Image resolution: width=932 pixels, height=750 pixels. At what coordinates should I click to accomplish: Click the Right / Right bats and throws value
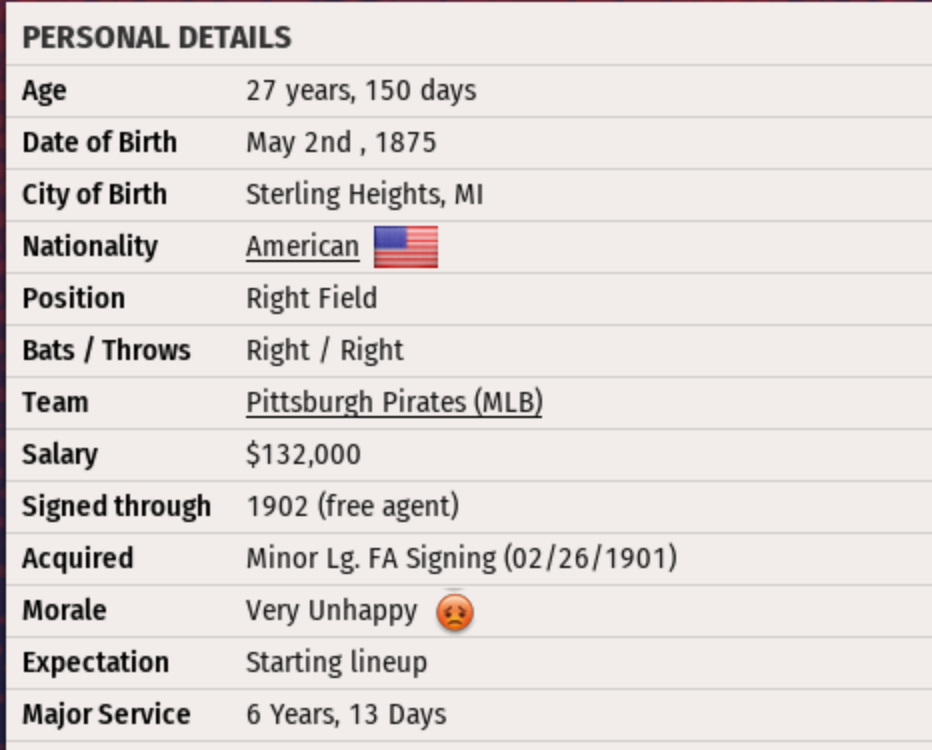click(324, 350)
